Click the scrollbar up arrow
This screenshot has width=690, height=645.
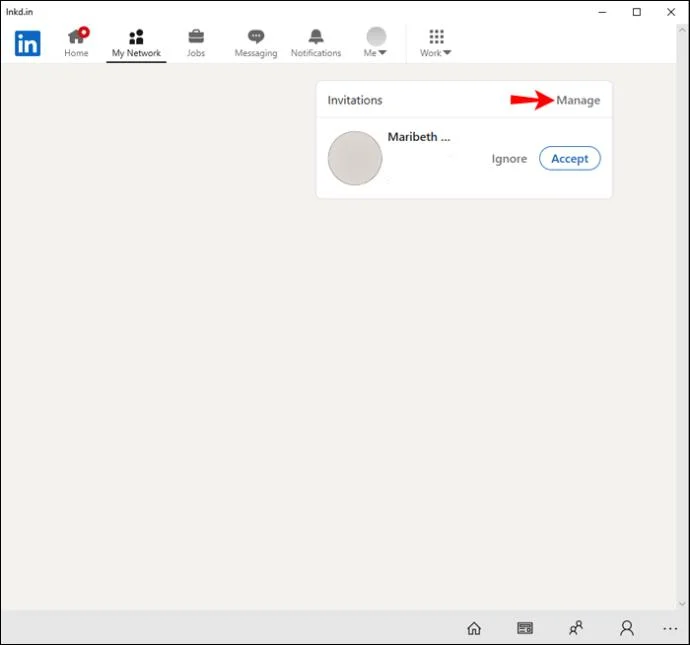coord(683,30)
